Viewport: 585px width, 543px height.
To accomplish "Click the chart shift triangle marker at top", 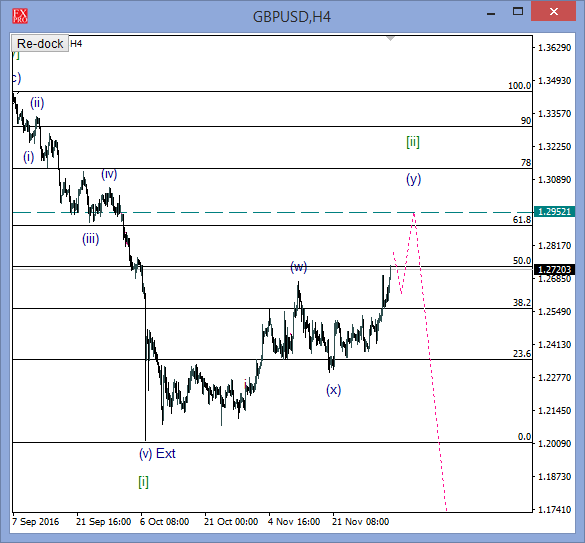I will [390, 38].
